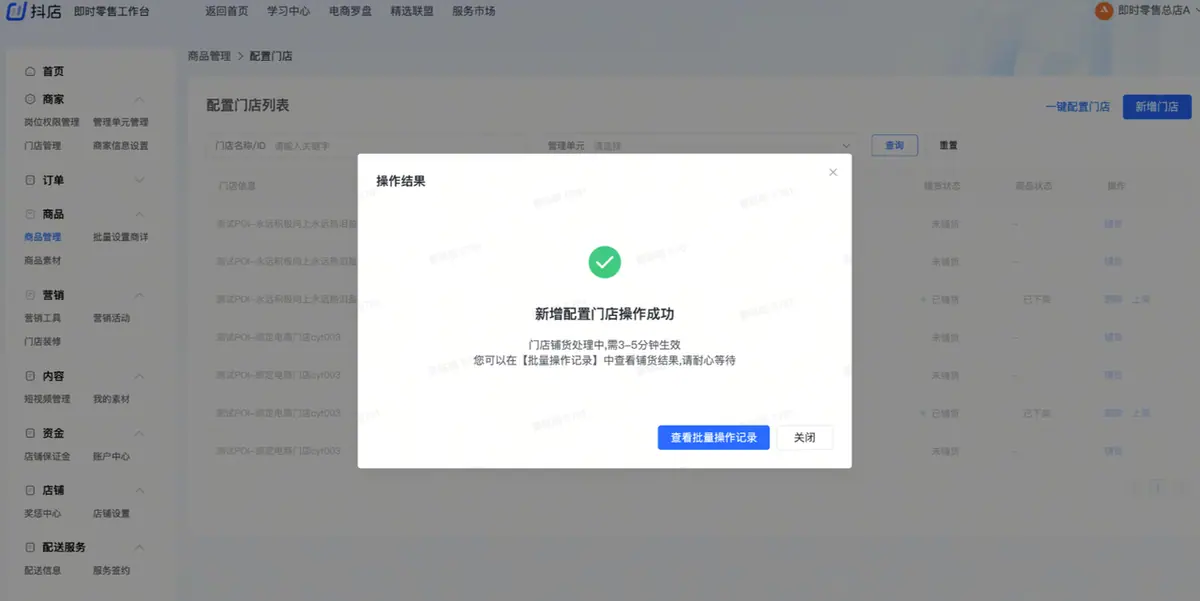Collapse the 店铺 sidebar group chevron

(139, 490)
